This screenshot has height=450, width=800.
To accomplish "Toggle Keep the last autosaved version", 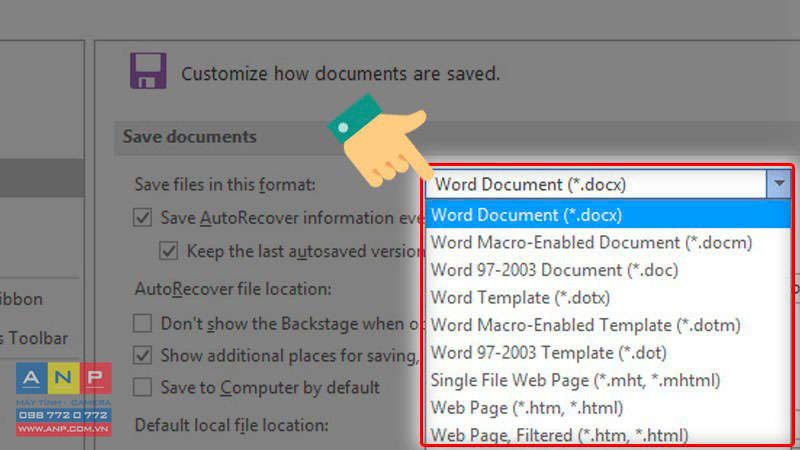I will [168, 251].
